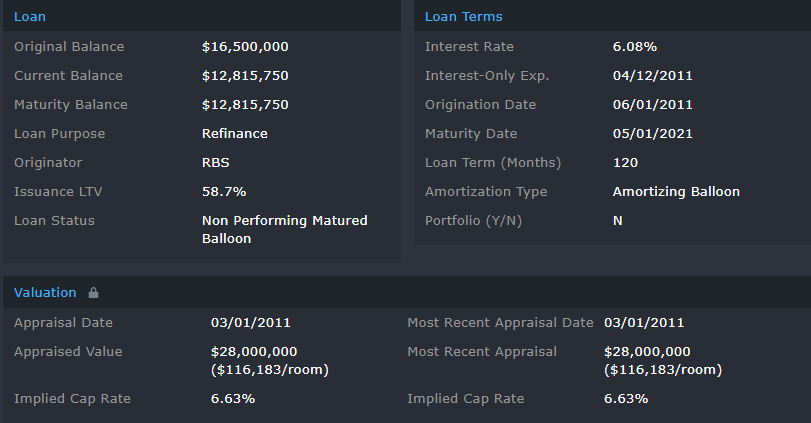This screenshot has height=423, width=811.
Task: Select the Portfolio (Y/N) value N
Action: pos(618,221)
